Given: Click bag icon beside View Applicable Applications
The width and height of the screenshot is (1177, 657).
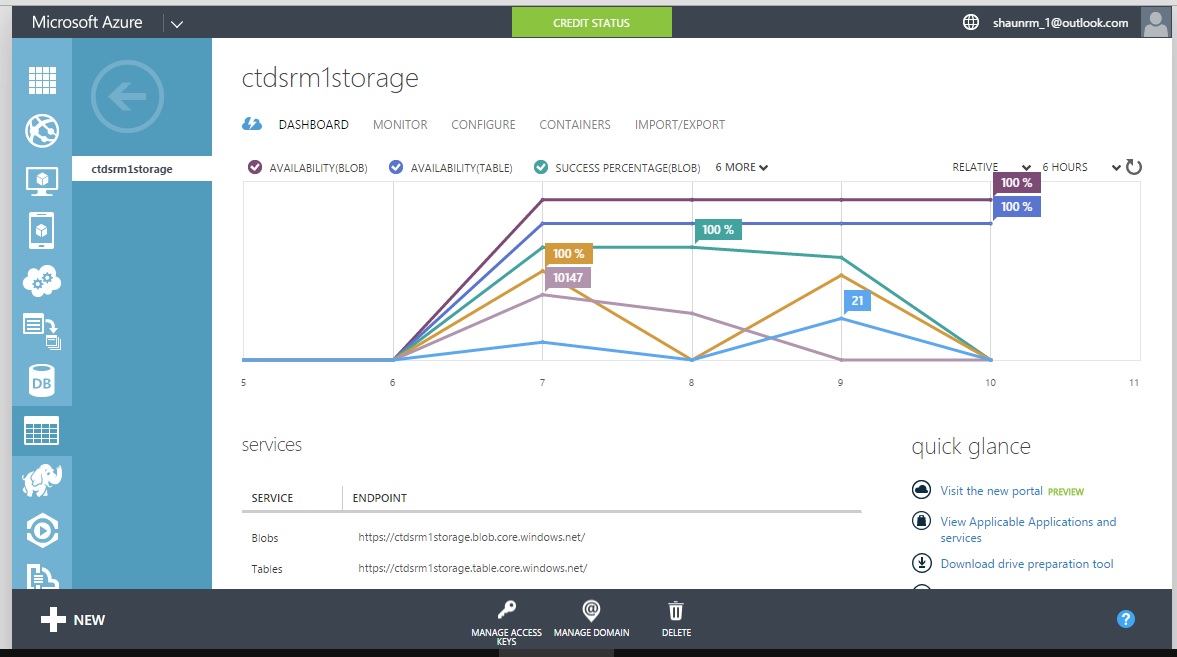Looking at the screenshot, I should [x=921, y=520].
